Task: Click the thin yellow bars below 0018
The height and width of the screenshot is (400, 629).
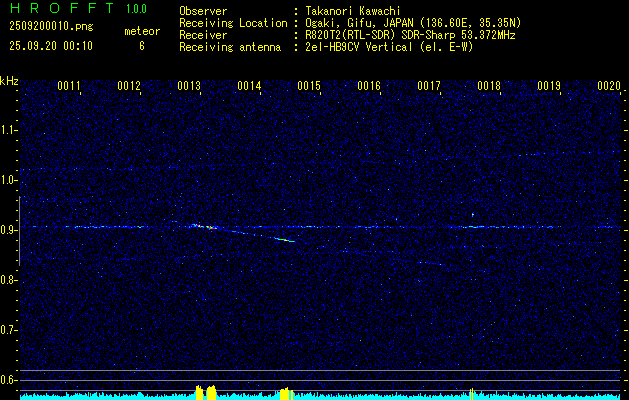Action: [x=472, y=394]
